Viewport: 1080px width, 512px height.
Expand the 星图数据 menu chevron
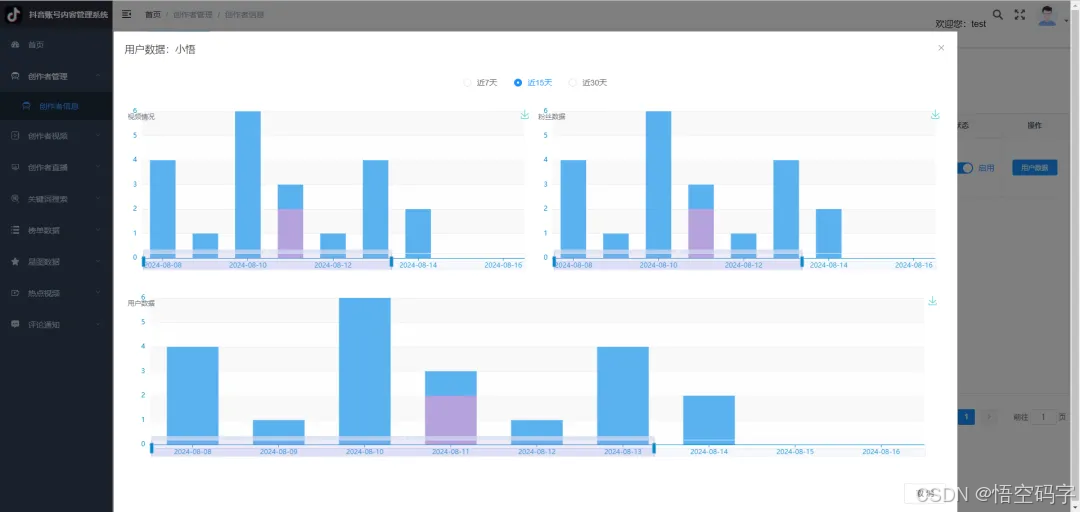point(98,262)
